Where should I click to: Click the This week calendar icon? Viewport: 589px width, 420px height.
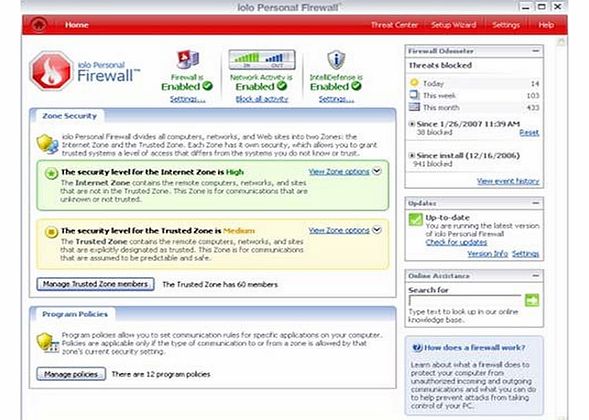[x=414, y=95]
